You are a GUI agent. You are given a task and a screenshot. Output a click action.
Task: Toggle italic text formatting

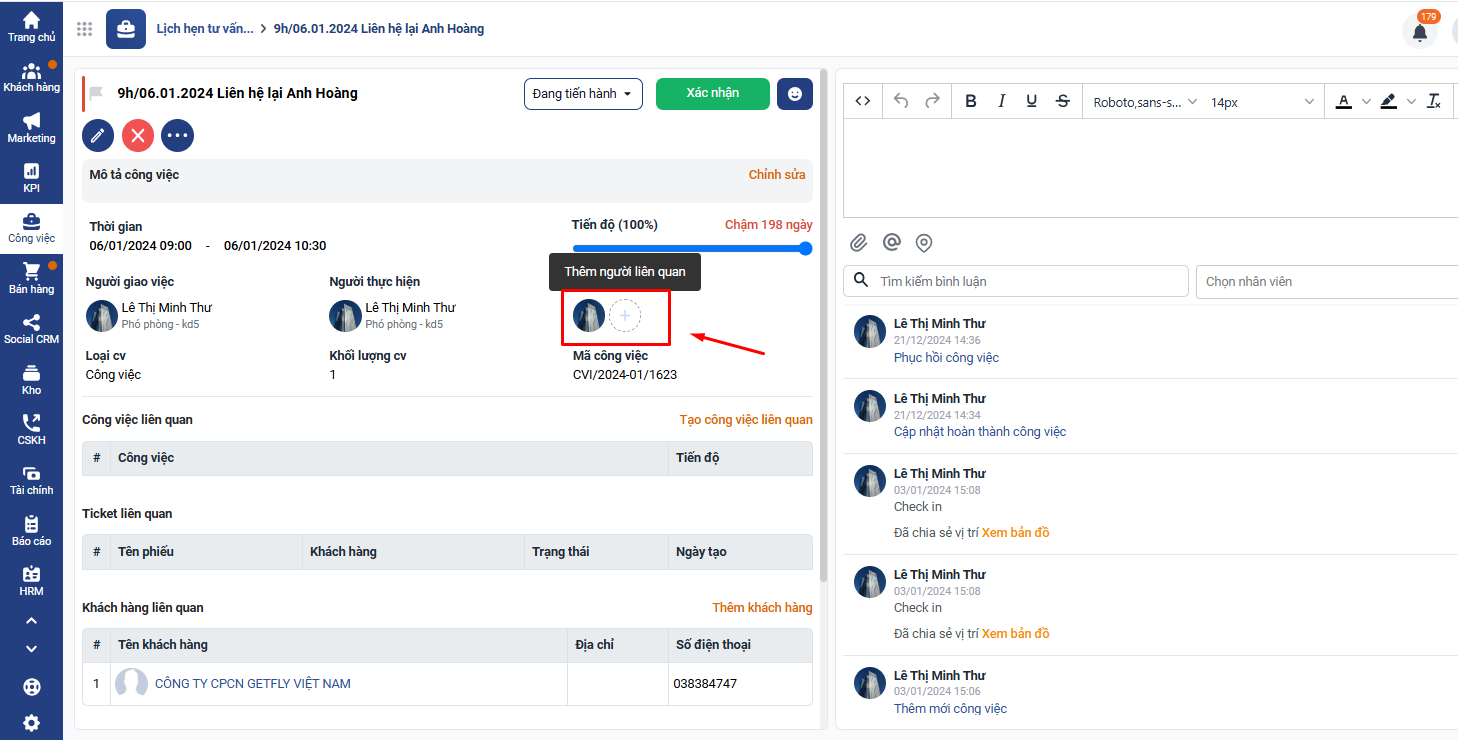[1001, 101]
